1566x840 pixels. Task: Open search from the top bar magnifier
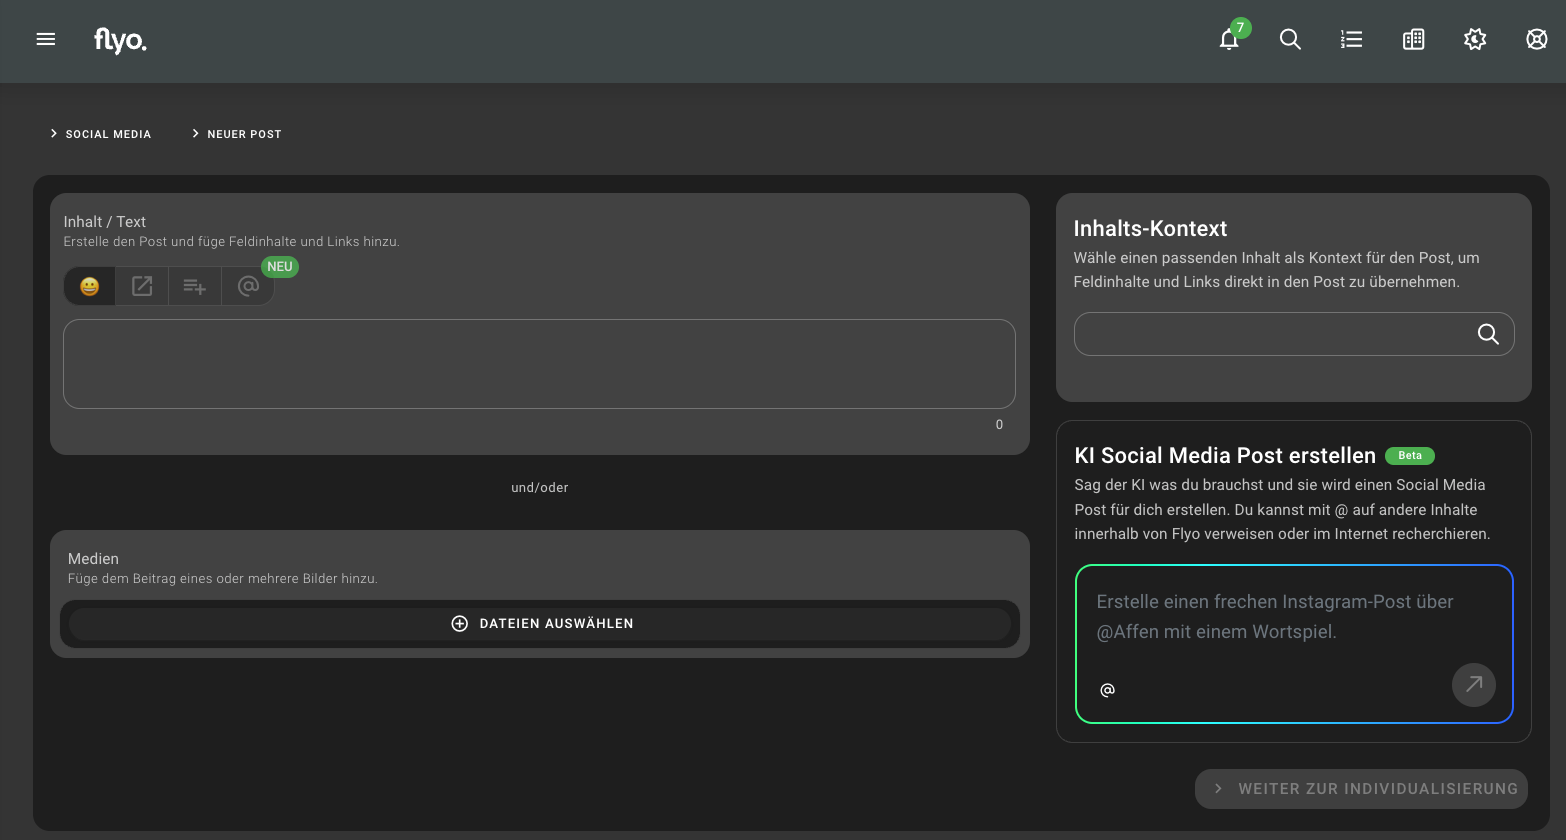coord(1290,40)
